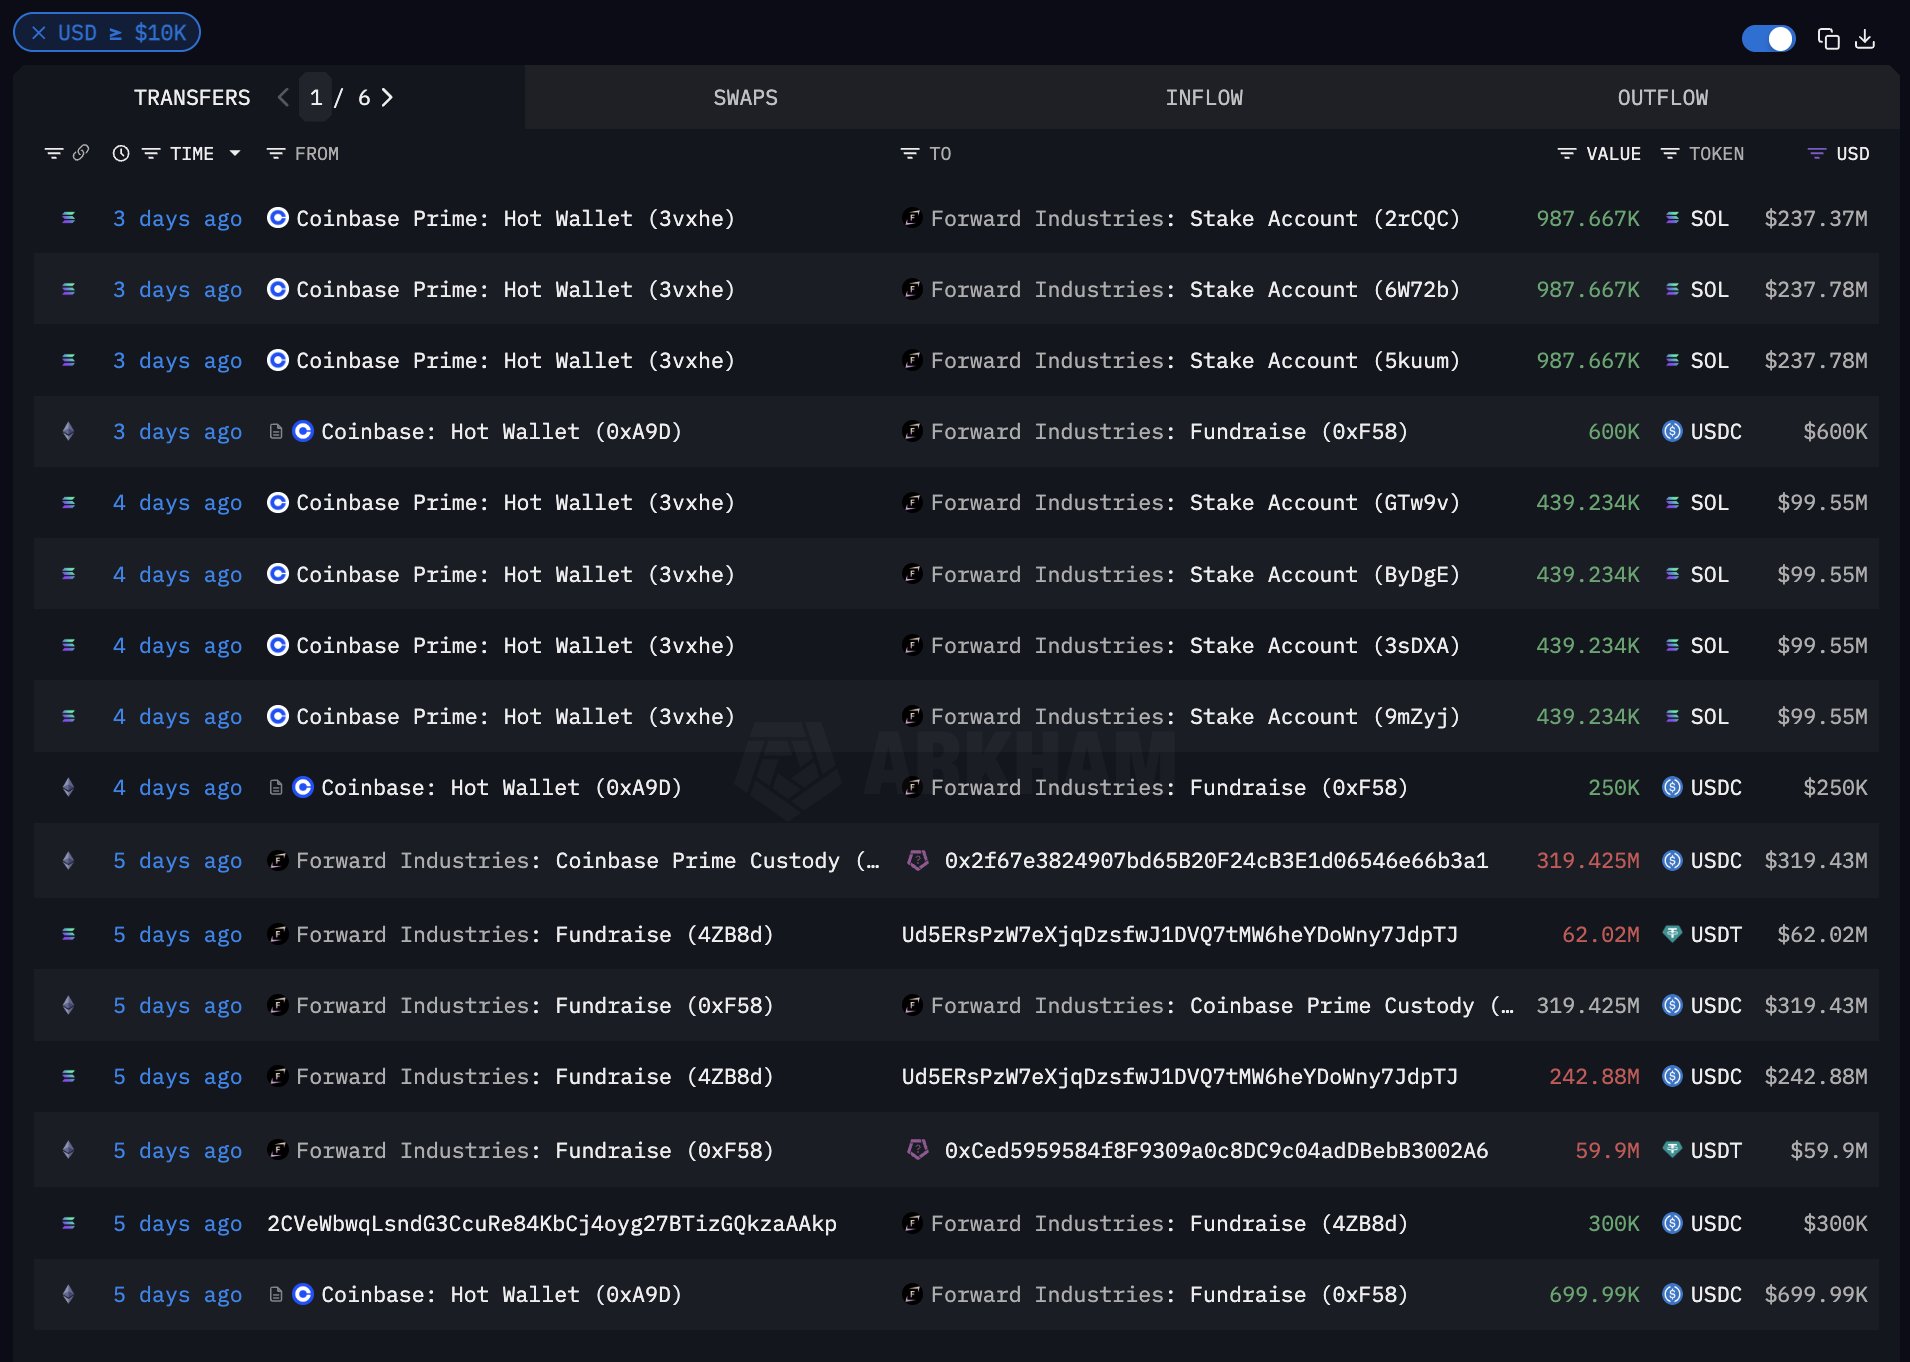The image size is (1910, 1362).
Task: Open 3 days ago link for 2rCQC transfer
Action: coord(177,218)
